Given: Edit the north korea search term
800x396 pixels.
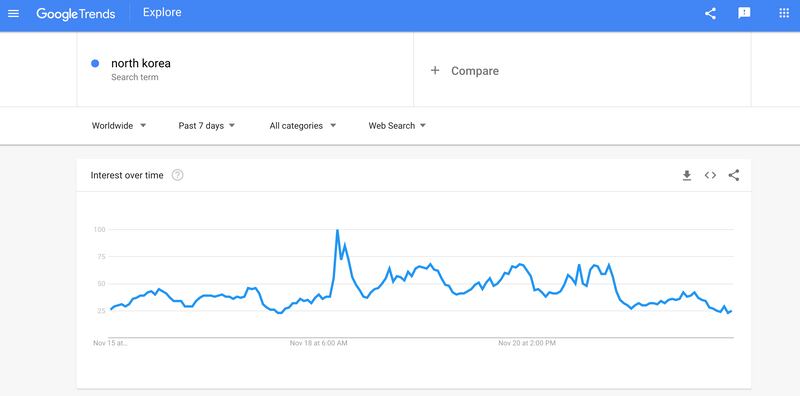Looking at the screenshot, I should pyautogui.click(x=141, y=64).
